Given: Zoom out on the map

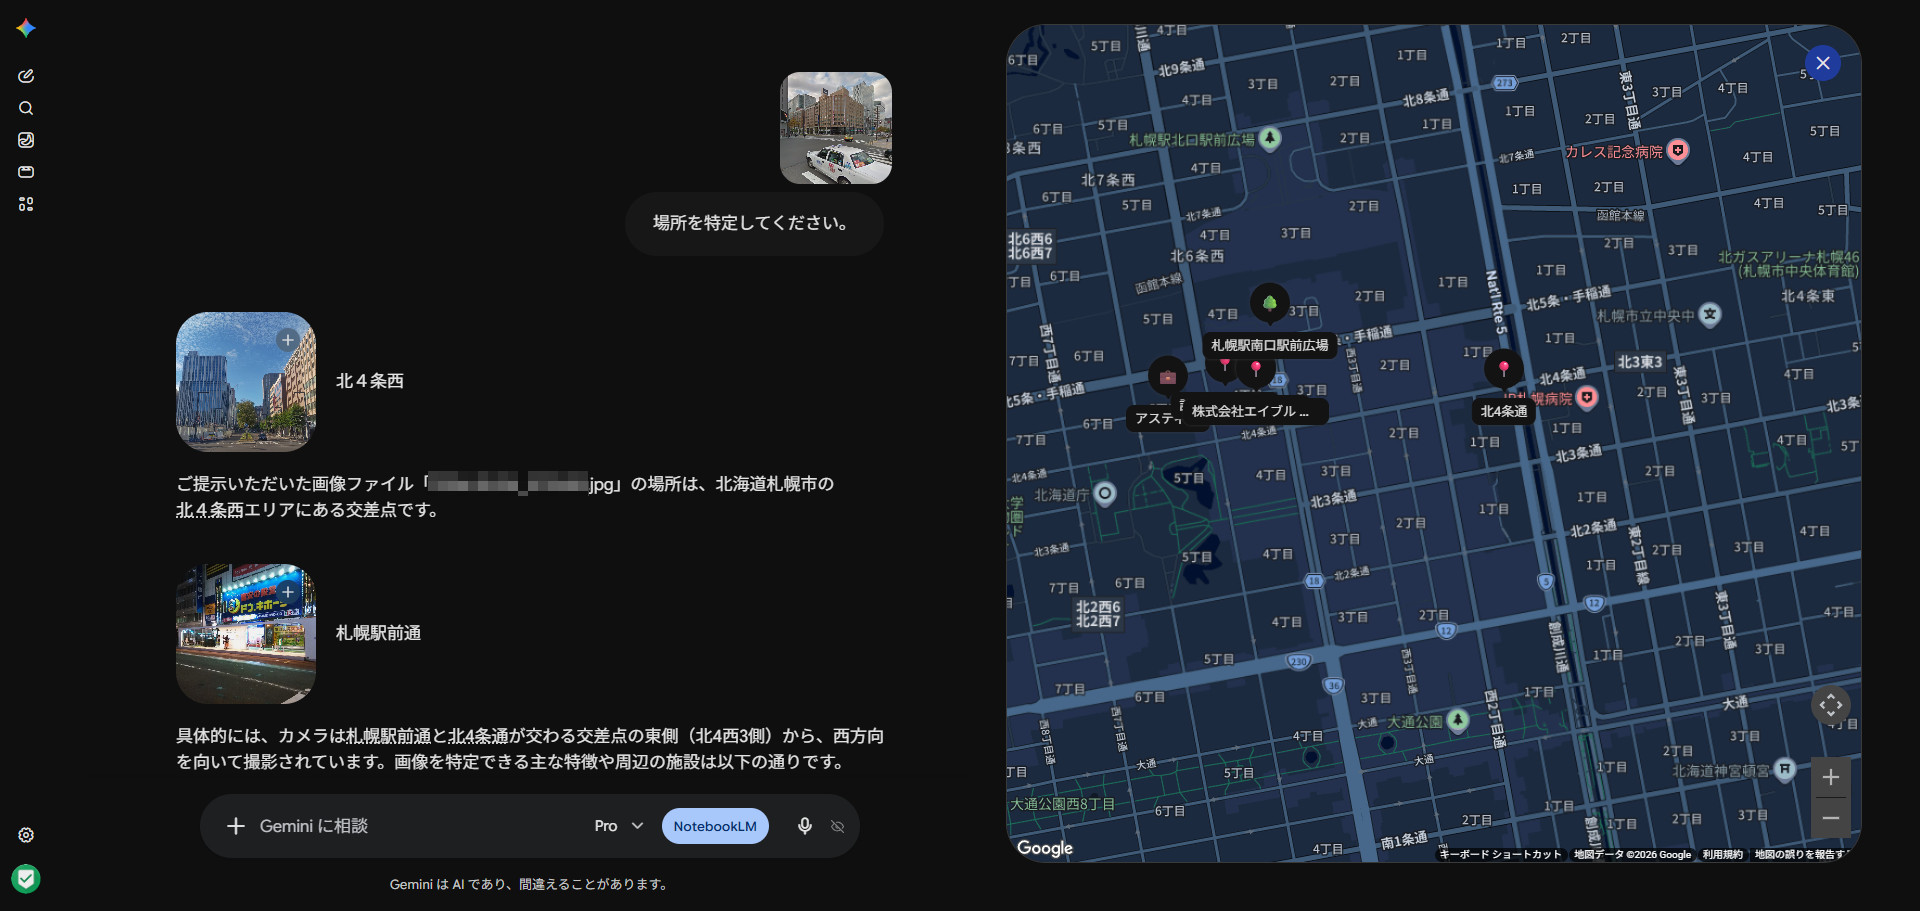Looking at the screenshot, I should [x=1831, y=818].
